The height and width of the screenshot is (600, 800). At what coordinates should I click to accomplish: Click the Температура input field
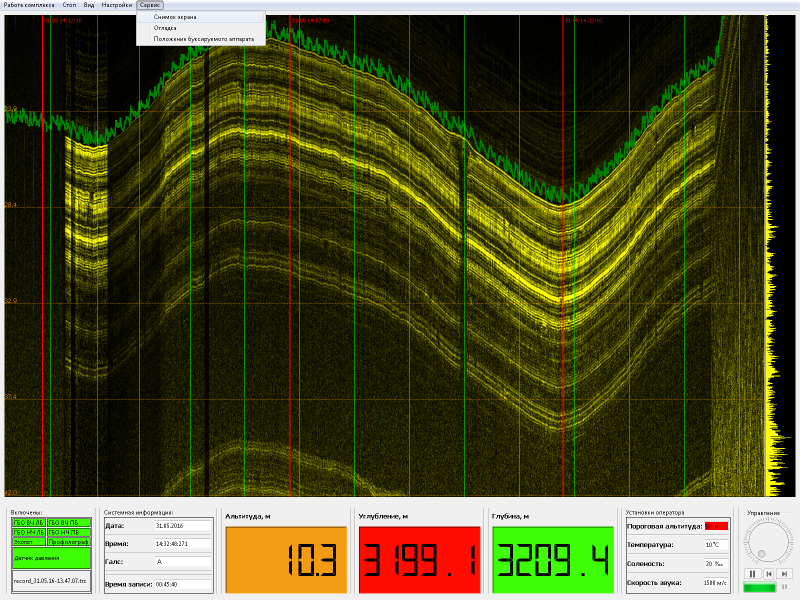(716, 545)
